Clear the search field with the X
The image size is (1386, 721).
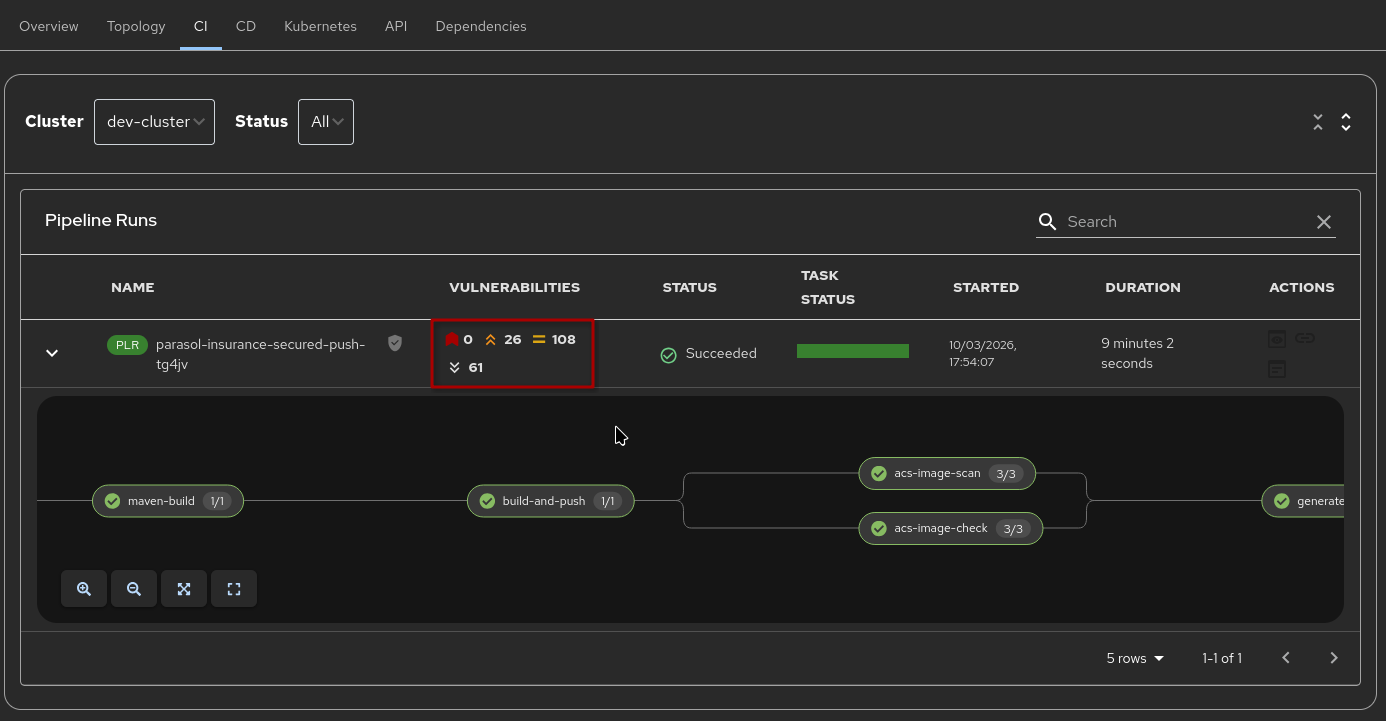tap(1324, 221)
